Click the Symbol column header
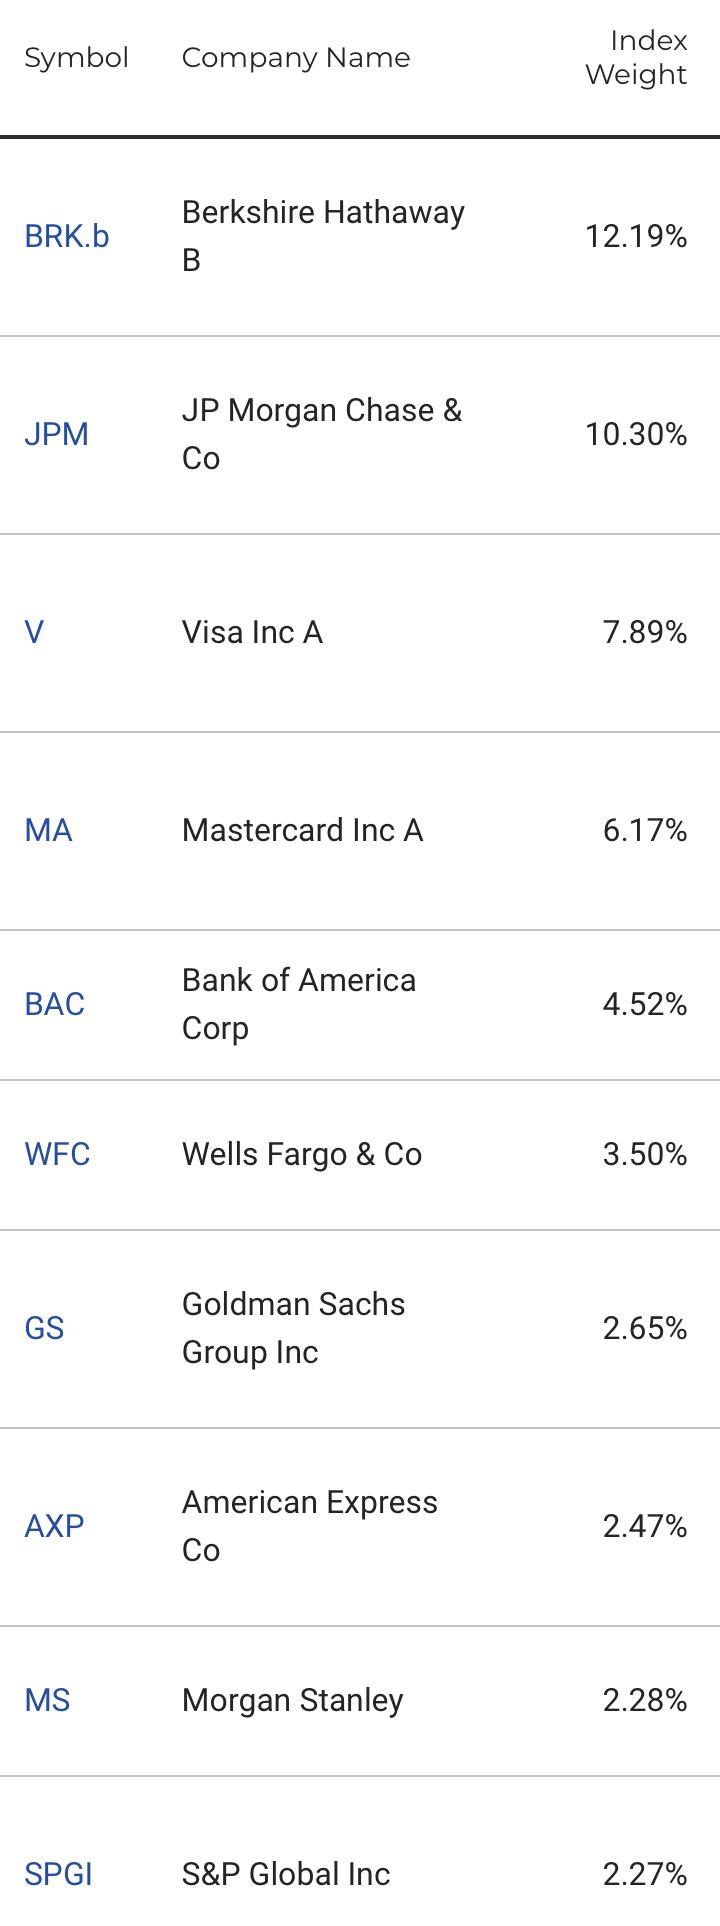 coord(77,58)
